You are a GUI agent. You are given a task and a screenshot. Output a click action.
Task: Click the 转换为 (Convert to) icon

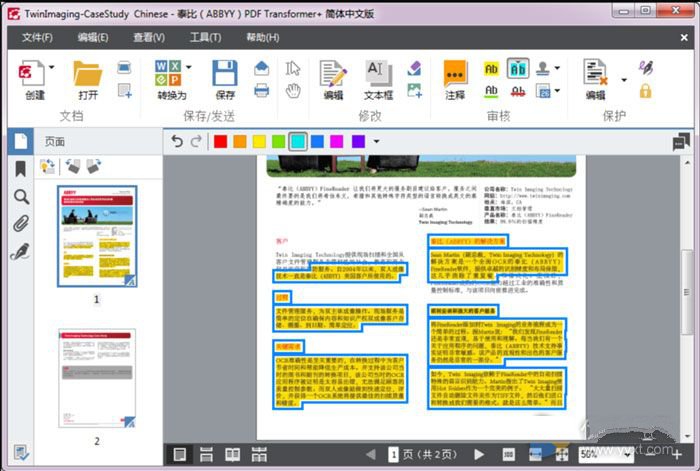tap(168, 73)
